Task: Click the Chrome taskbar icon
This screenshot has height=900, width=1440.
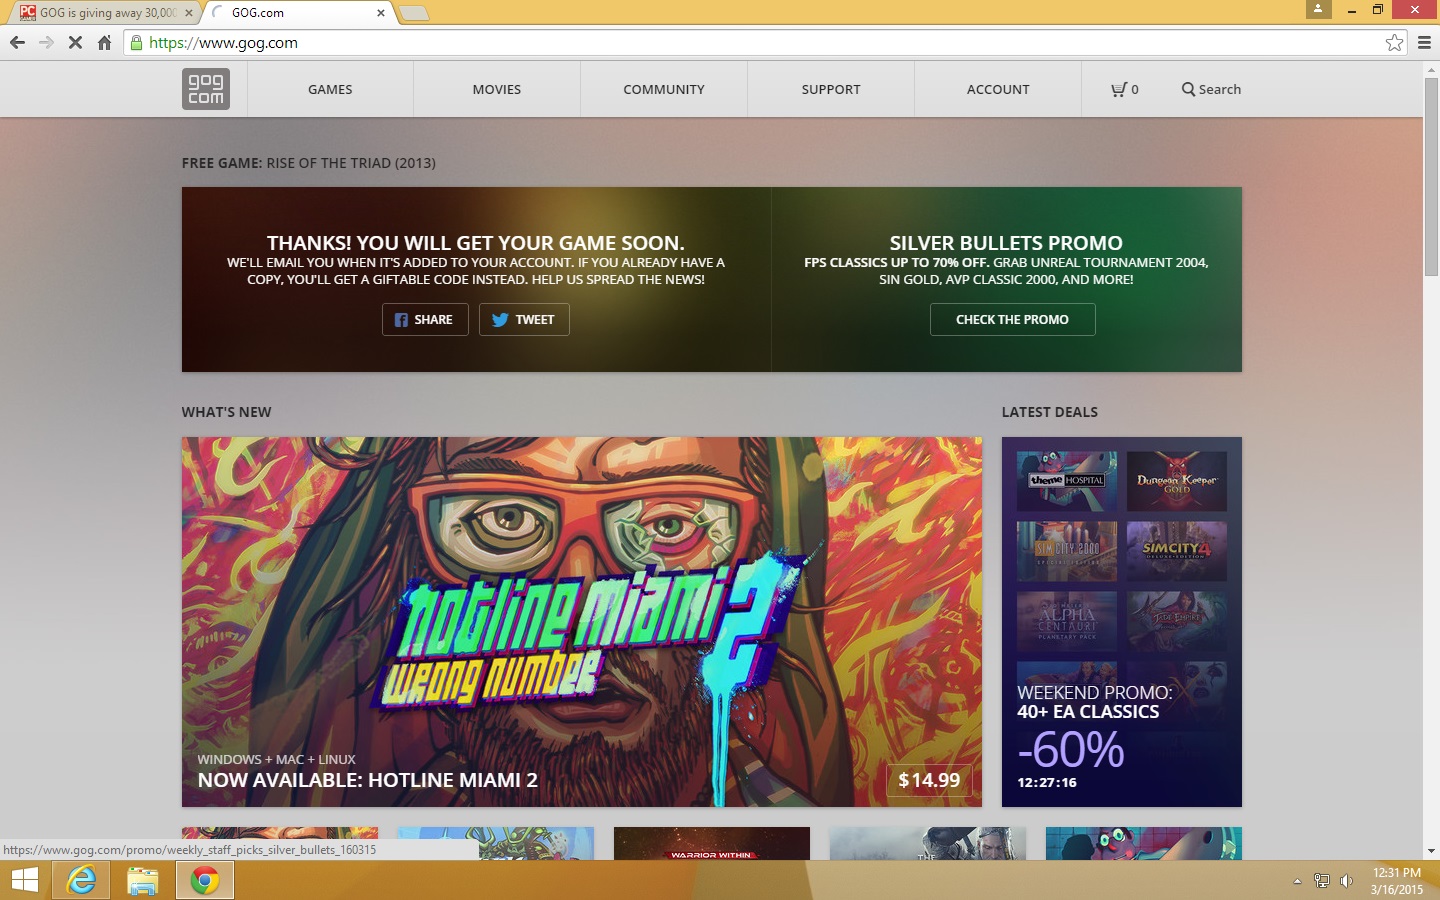Action: [205, 880]
